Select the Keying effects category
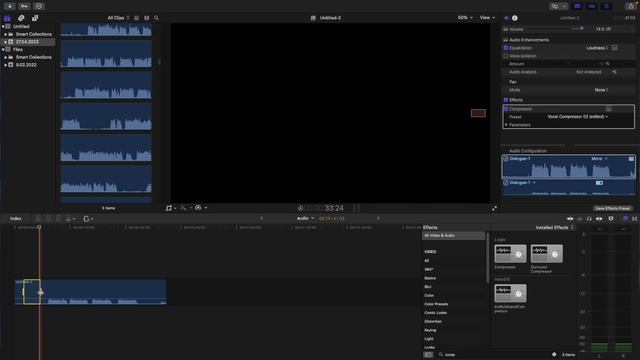 (430, 330)
